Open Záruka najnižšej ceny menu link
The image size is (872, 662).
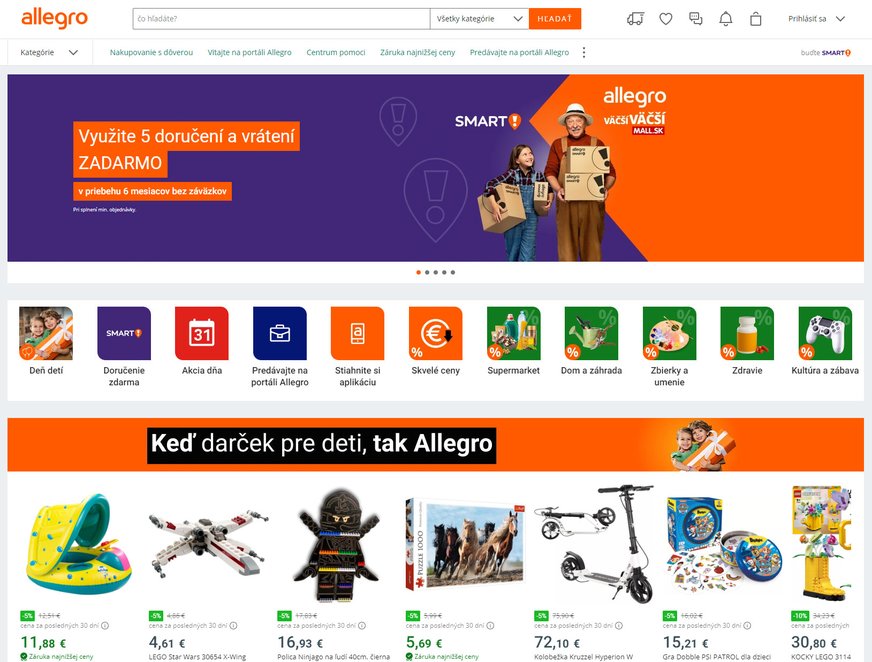(x=418, y=52)
